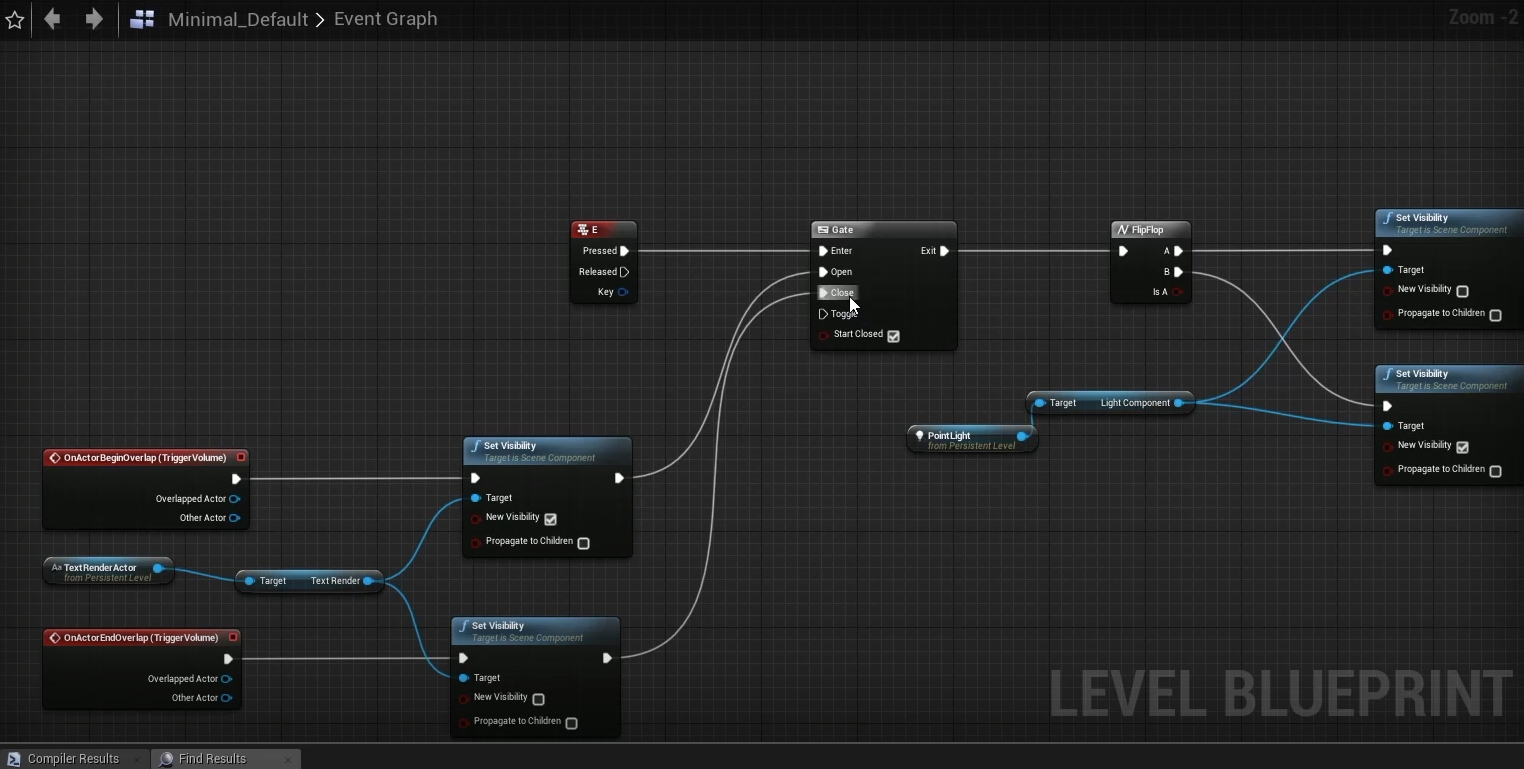Image resolution: width=1524 pixels, height=769 pixels.
Task: Click the FlipFlop input exec pin
Action: [x=1123, y=251]
